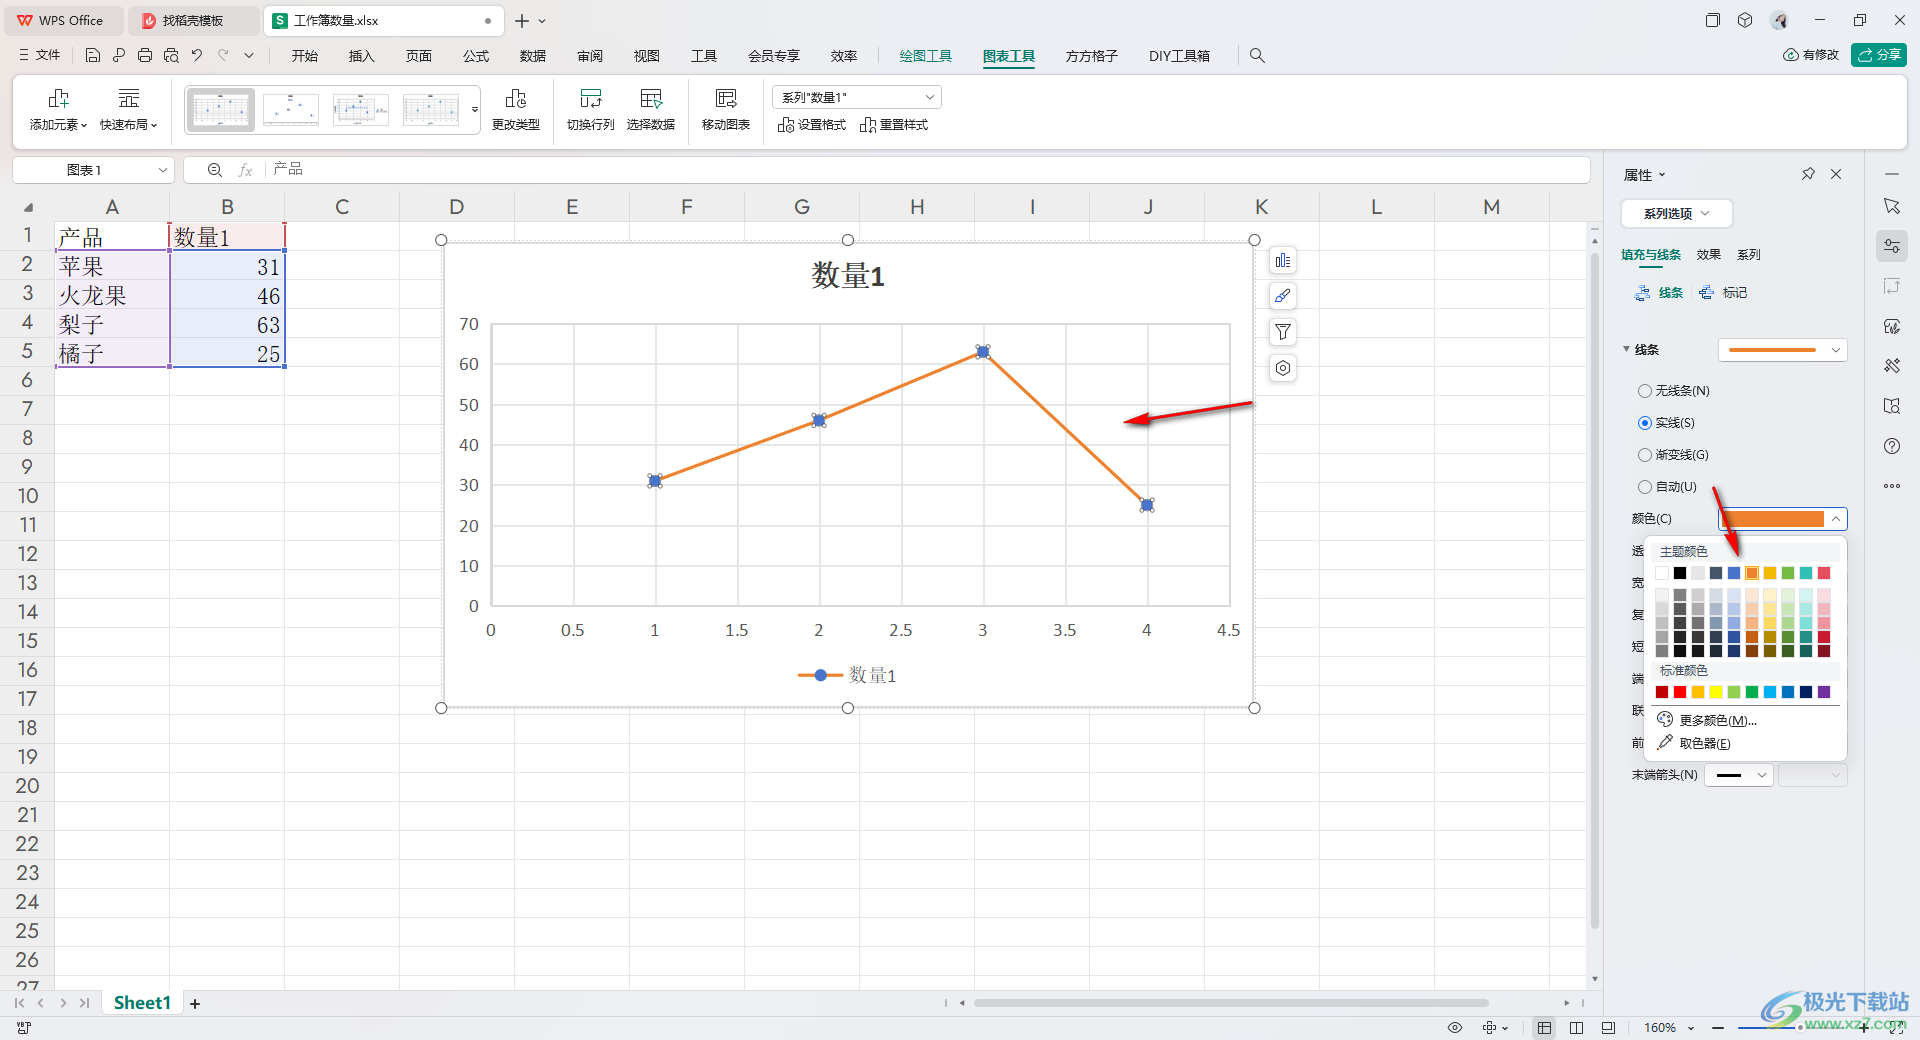Click the properties sliders icon in right sidebar

tap(1892, 246)
